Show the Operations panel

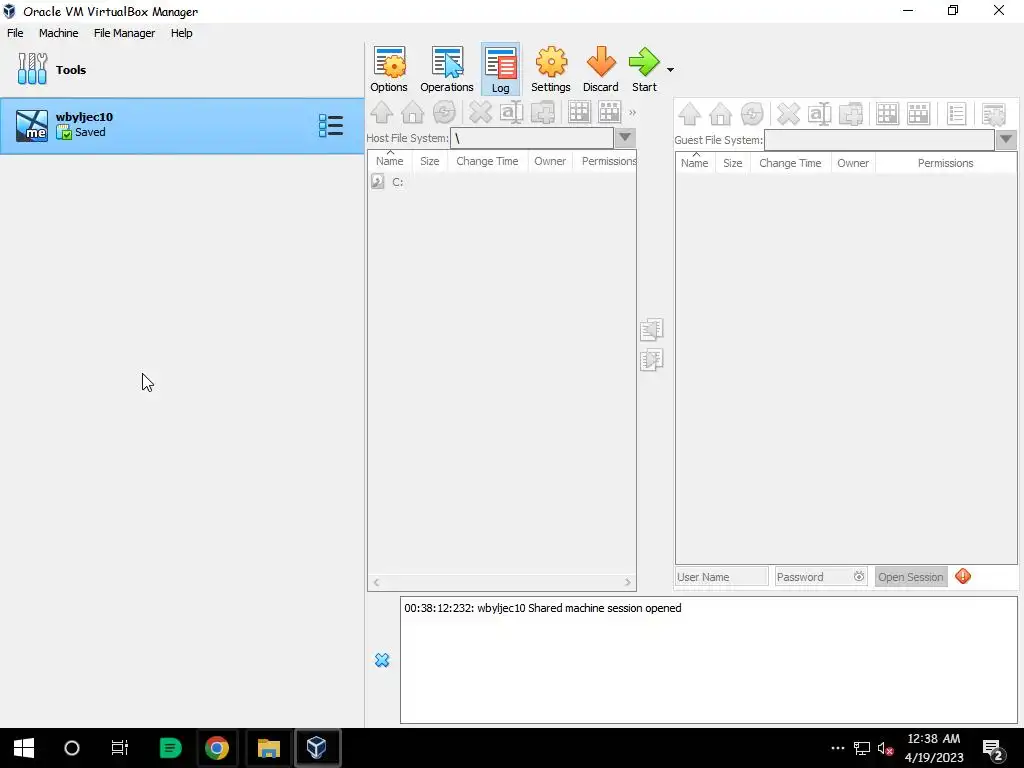[x=447, y=69]
